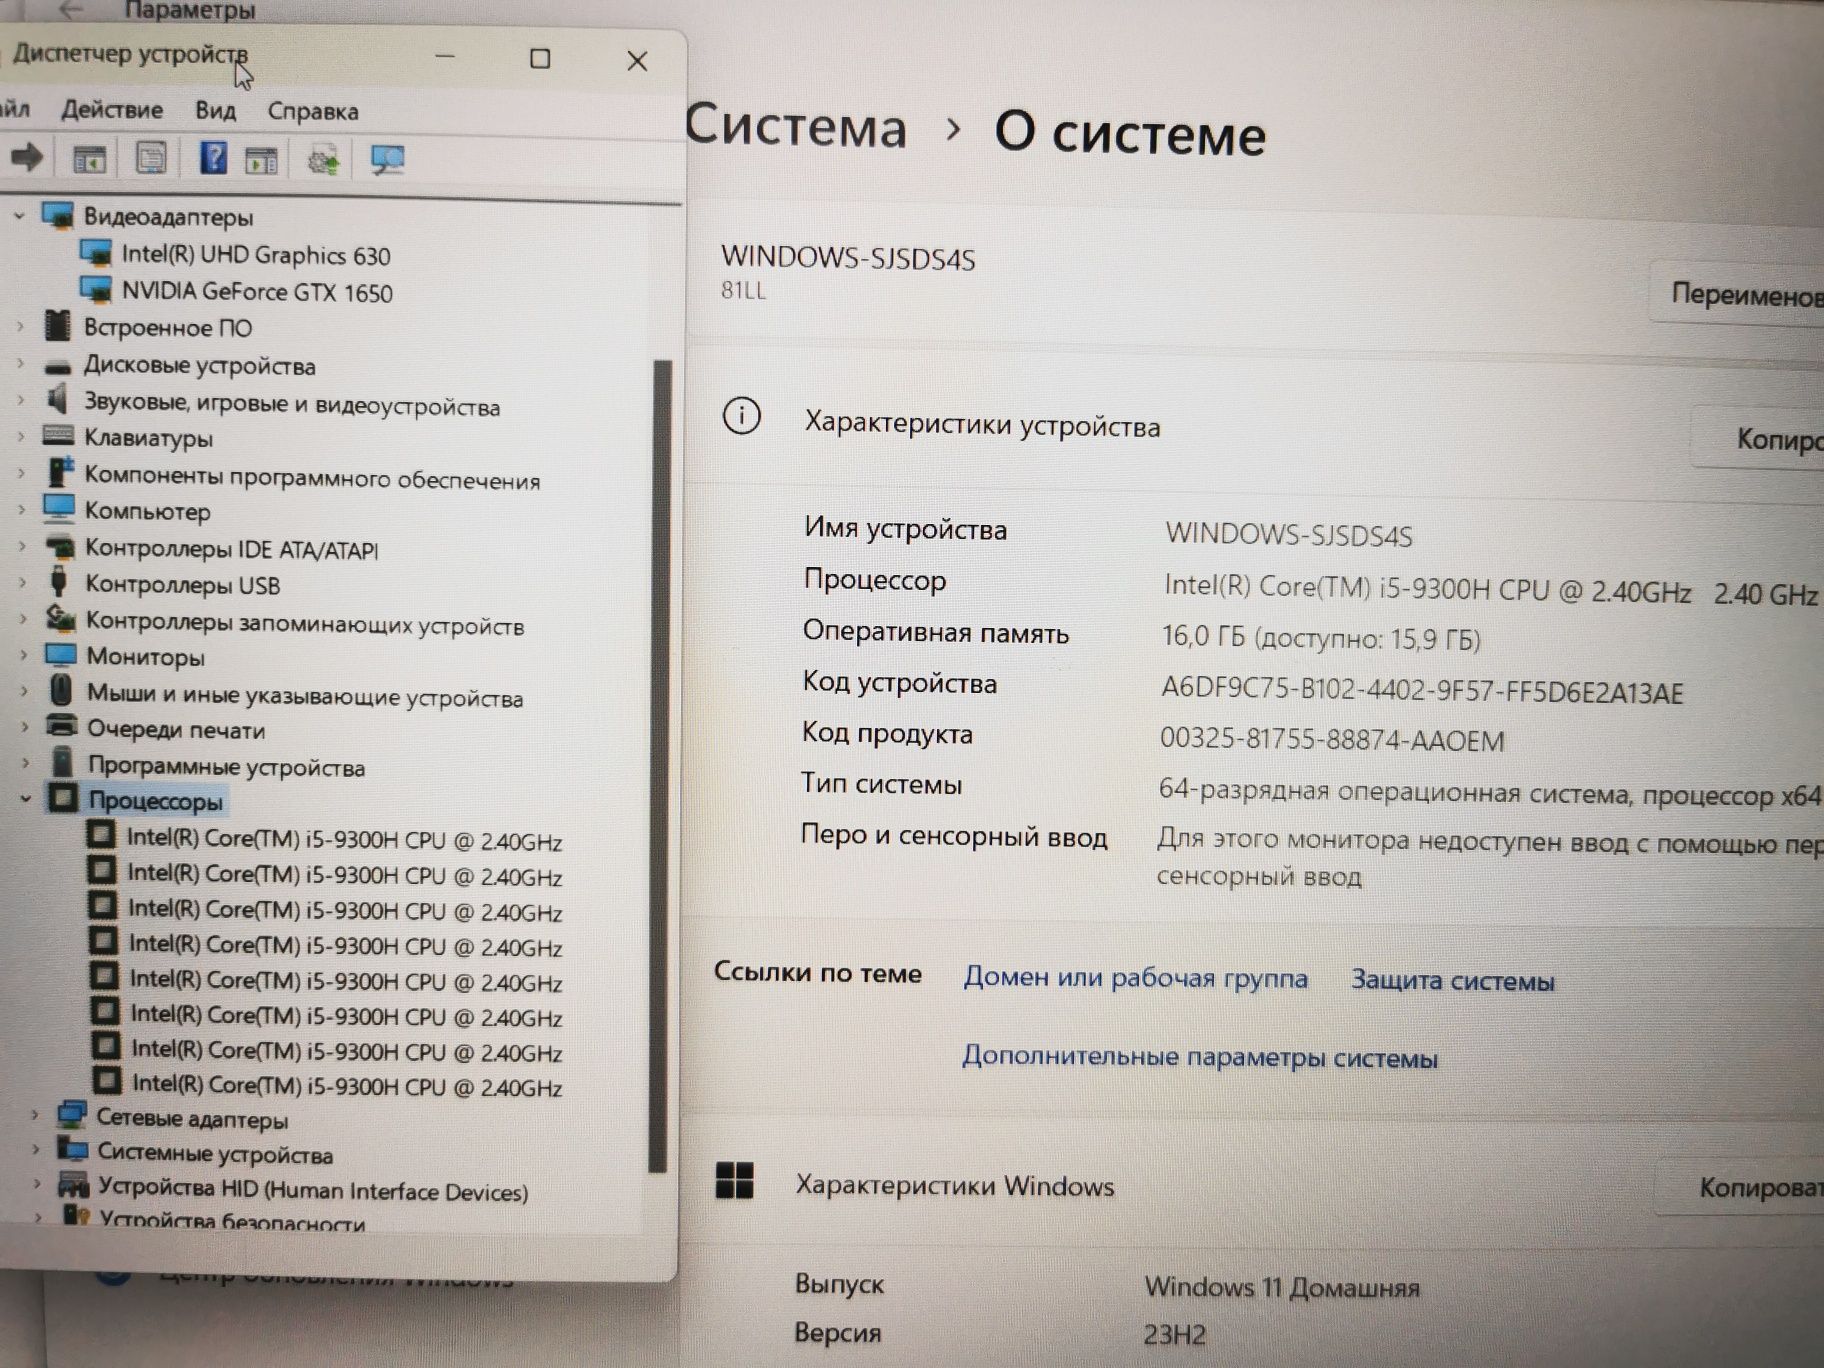Expand the Контроллеры IDE ATA/ATAPI node

[22, 547]
